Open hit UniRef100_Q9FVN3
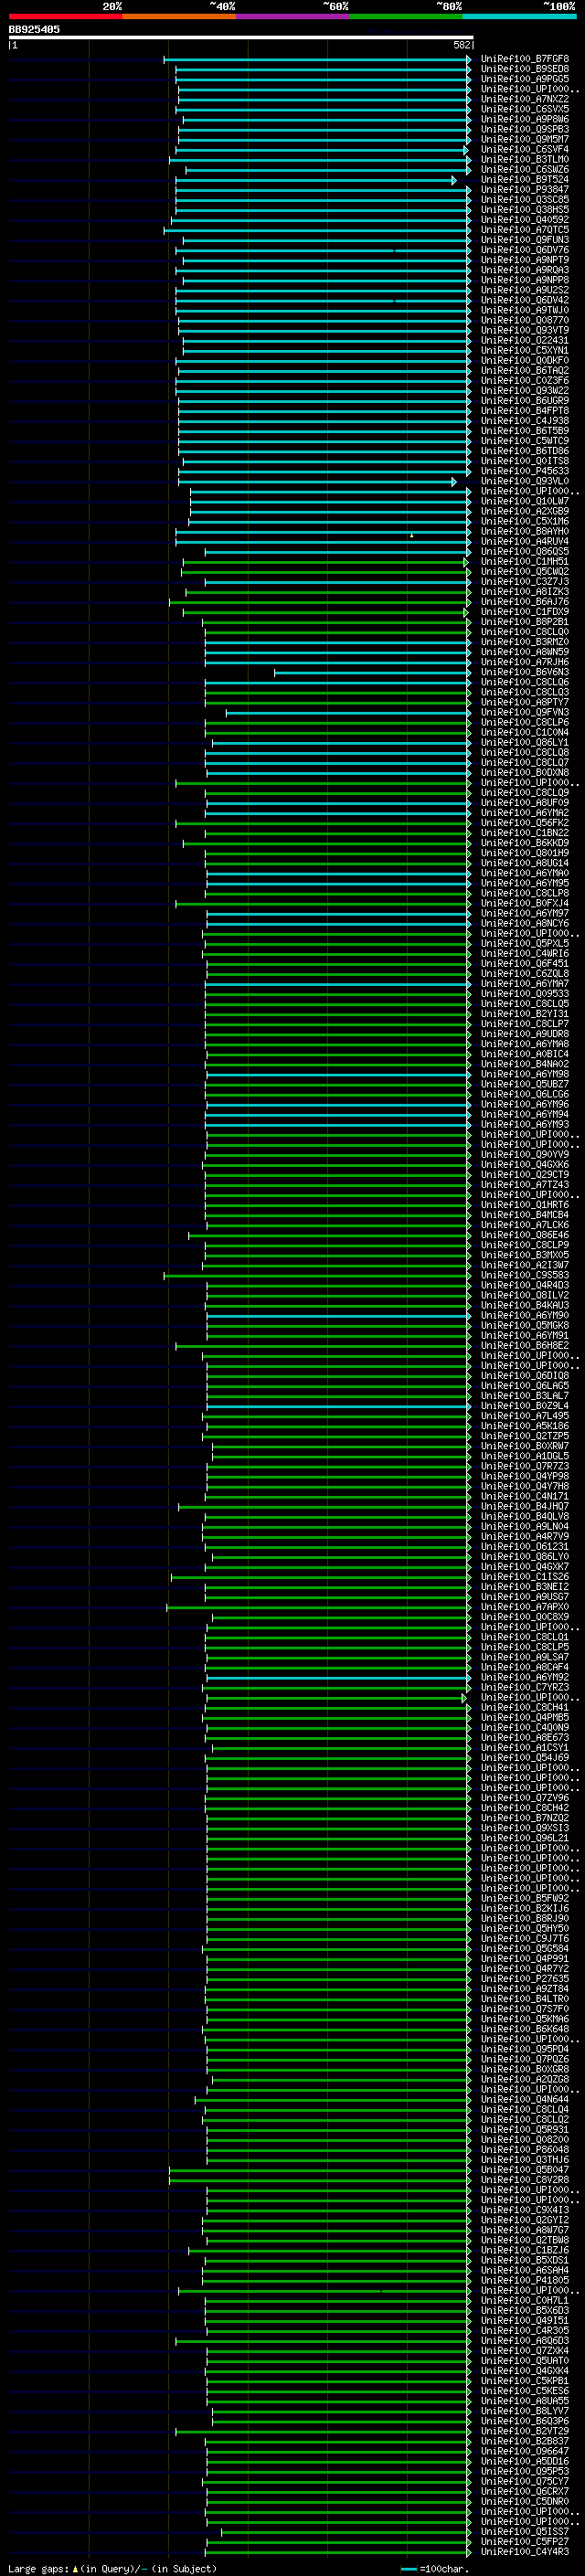 tap(524, 713)
